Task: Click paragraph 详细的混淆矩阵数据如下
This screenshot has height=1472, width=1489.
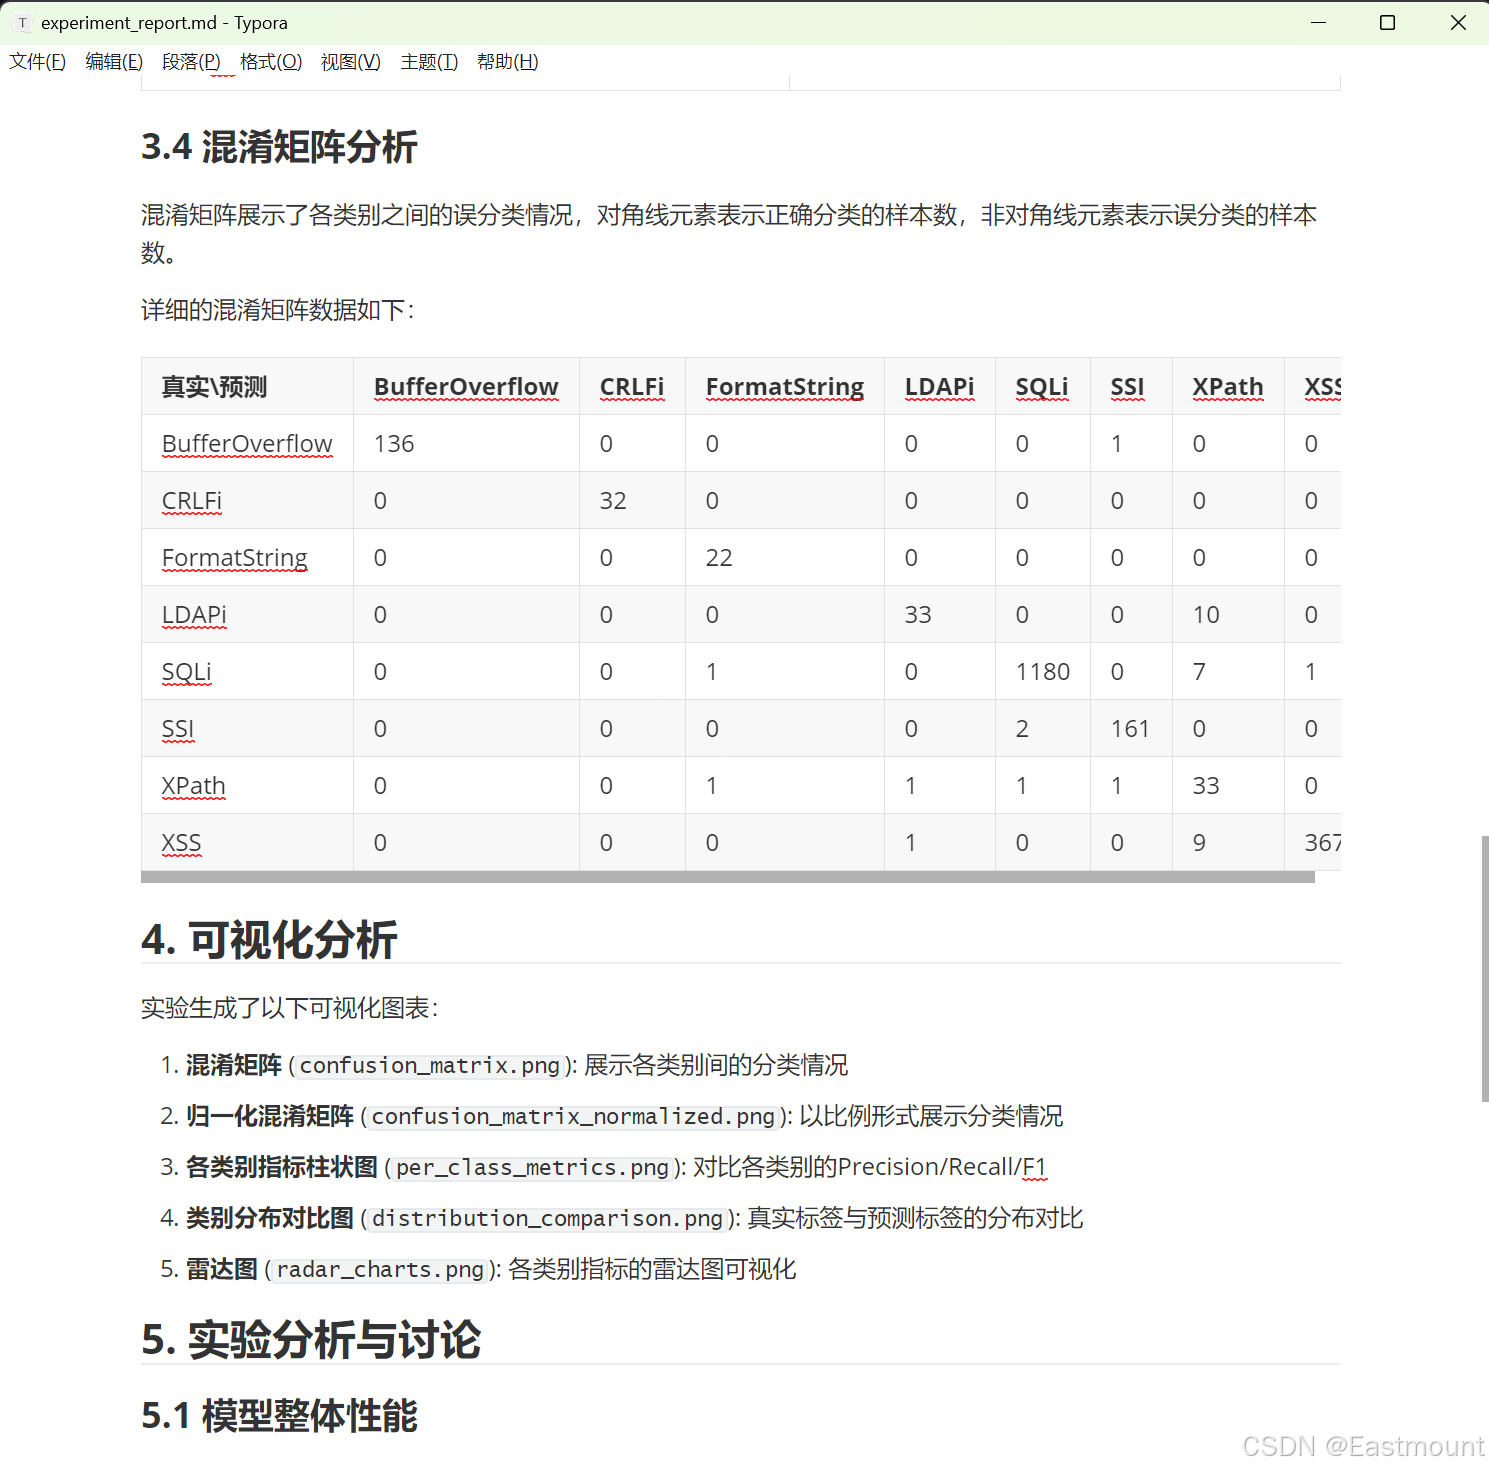Action: pos(278,310)
